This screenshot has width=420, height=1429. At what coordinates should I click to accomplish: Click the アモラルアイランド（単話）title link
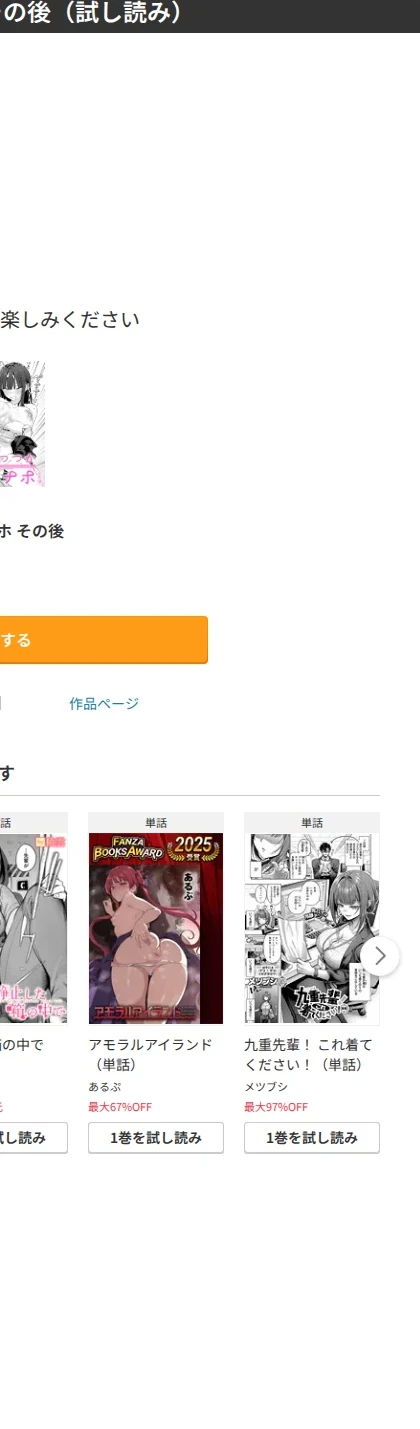point(151,1054)
